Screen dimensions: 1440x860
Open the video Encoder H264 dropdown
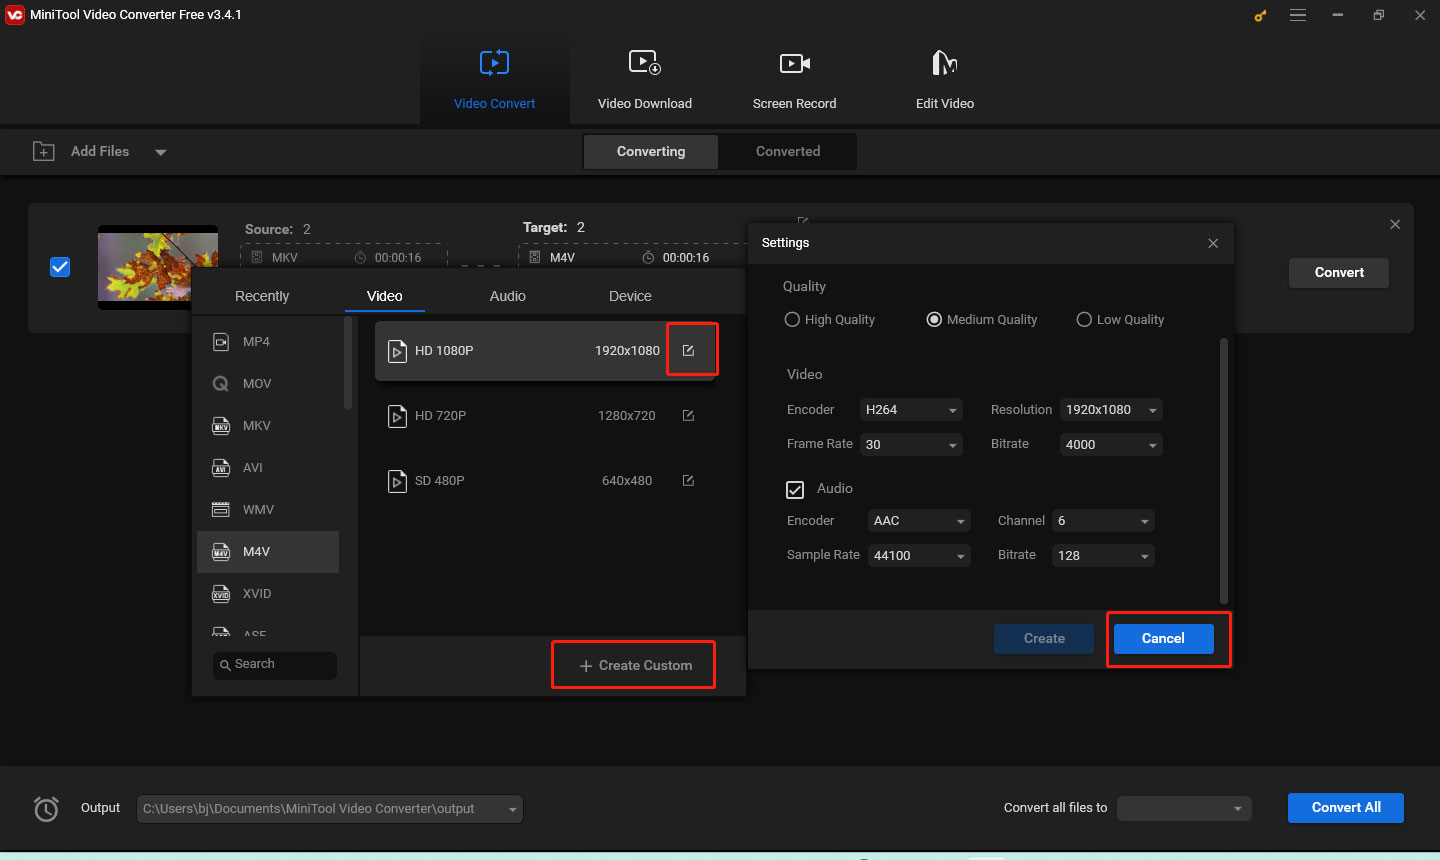click(x=911, y=410)
